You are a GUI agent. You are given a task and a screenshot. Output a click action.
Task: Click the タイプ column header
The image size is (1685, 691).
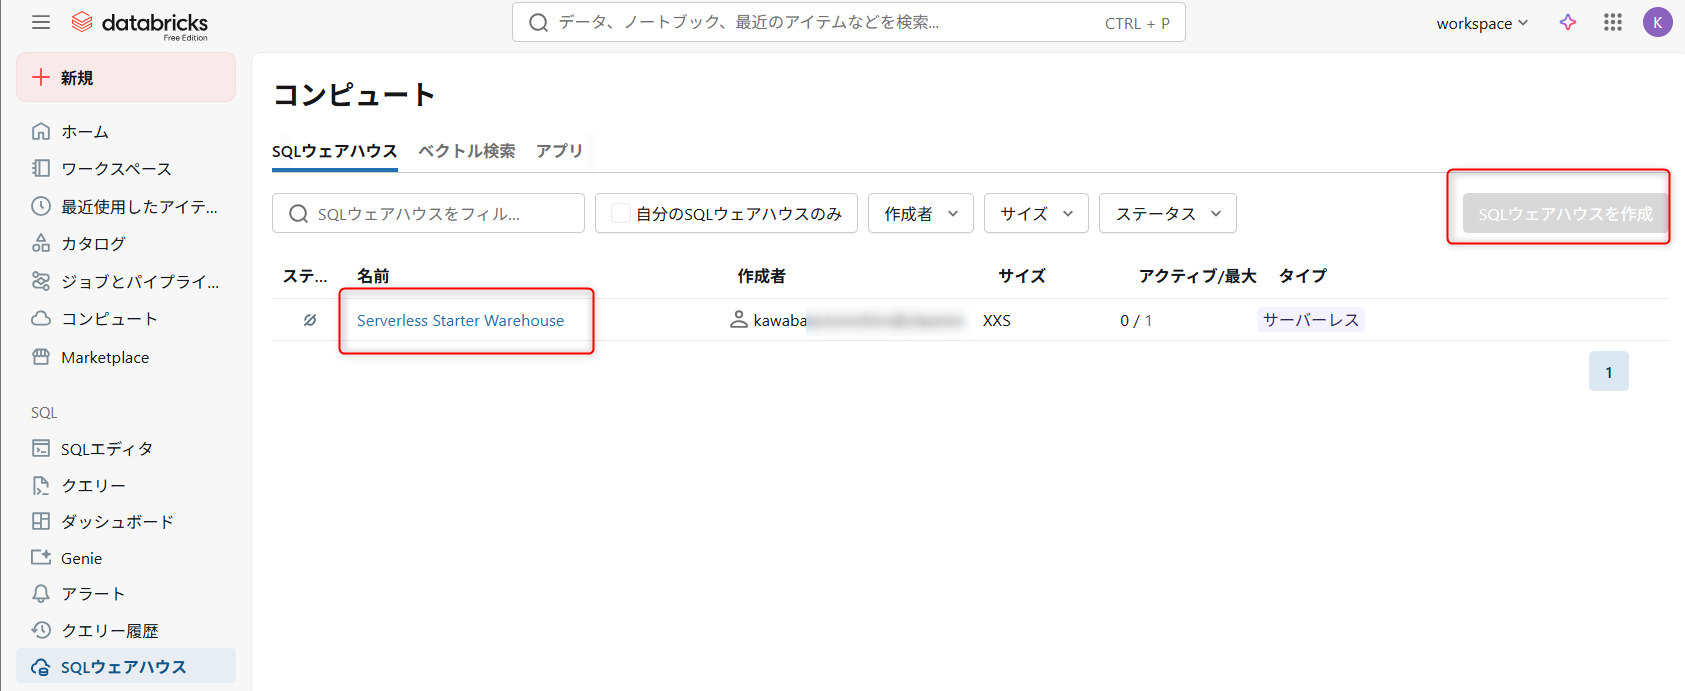[1303, 276]
